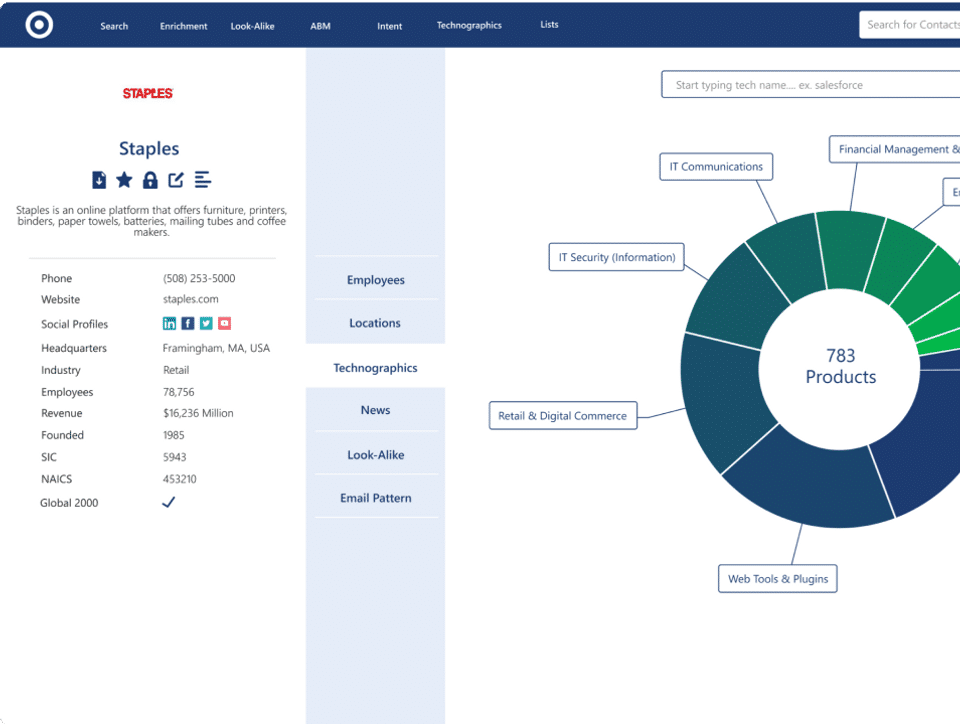Click the 783 Products chart center
This screenshot has width=960, height=724.
click(840, 366)
